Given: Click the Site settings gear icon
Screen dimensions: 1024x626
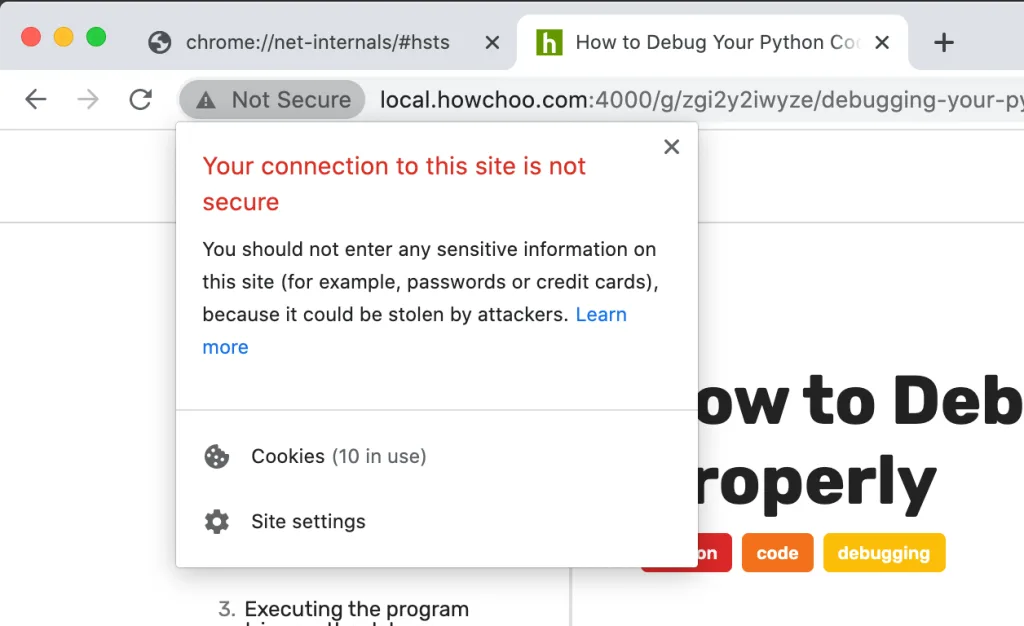Looking at the screenshot, I should (x=216, y=522).
